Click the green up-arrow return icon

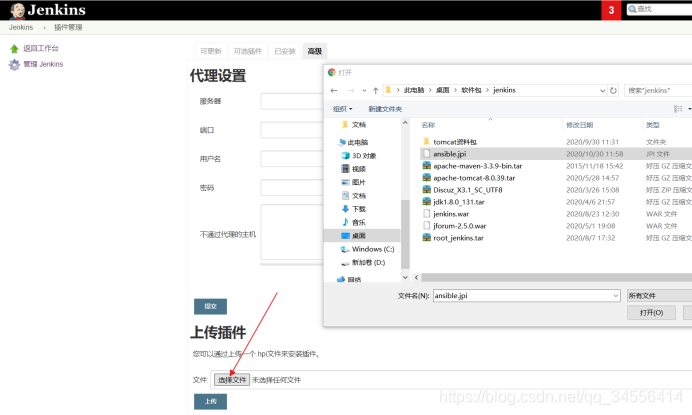[x=14, y=49]
